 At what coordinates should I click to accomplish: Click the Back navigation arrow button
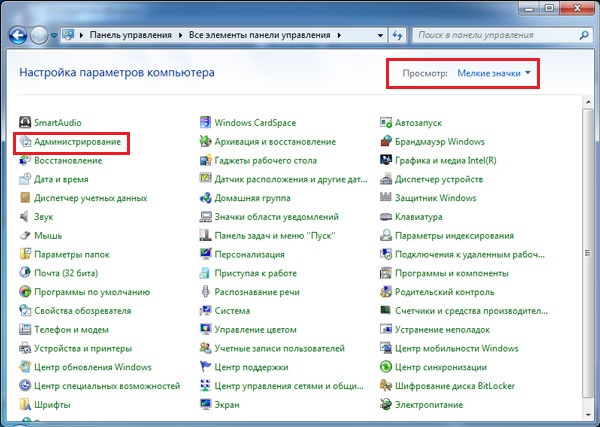point(18,36)
